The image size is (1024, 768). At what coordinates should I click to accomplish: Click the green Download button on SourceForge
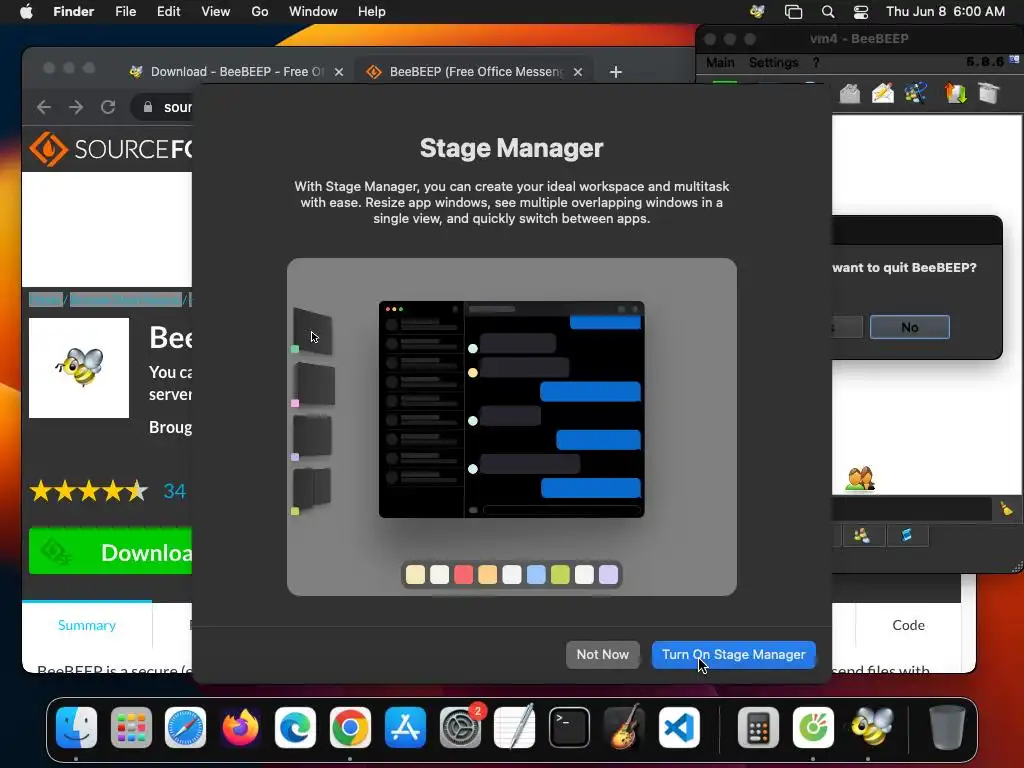tap(110, 552)
